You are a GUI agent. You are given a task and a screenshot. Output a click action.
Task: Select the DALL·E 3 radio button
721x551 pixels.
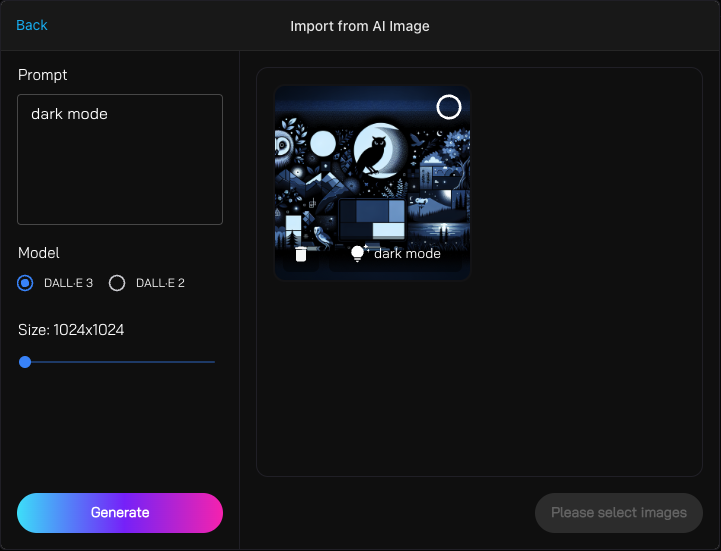[26, 283]
